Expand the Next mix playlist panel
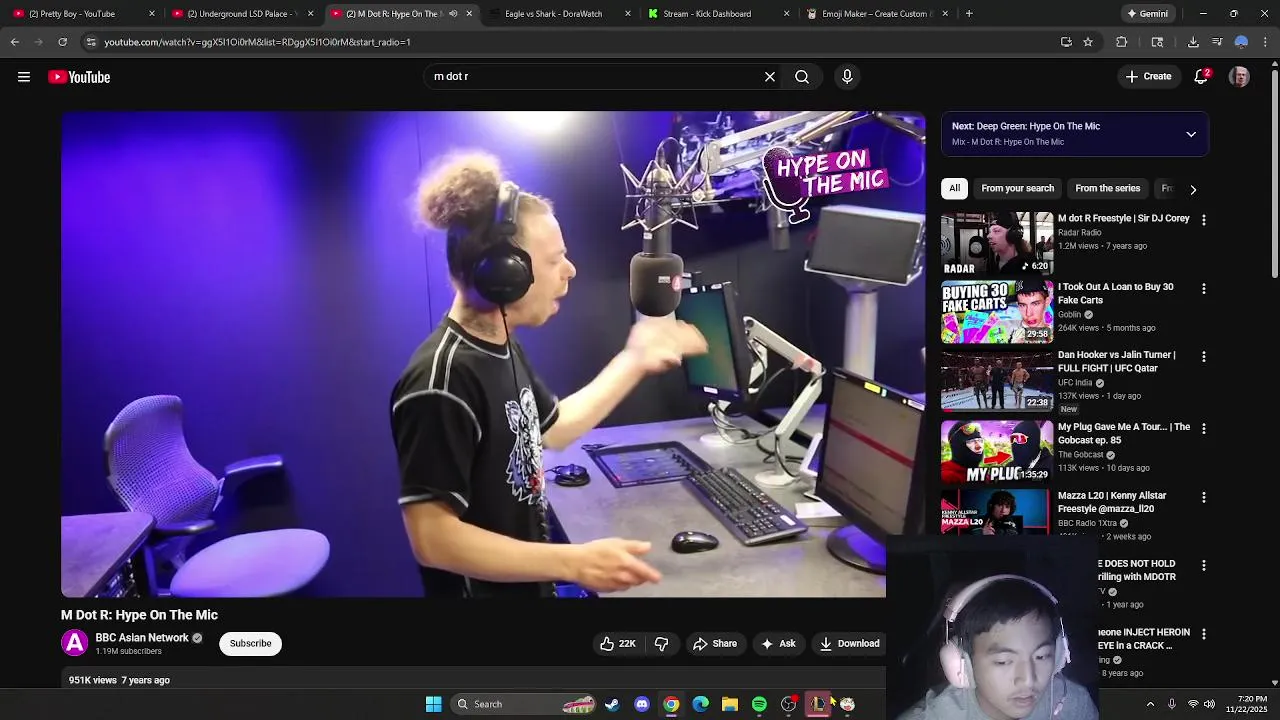The height and width of the screenshot is (720, 1280). pyautogui.click(x=1191, y=134)
